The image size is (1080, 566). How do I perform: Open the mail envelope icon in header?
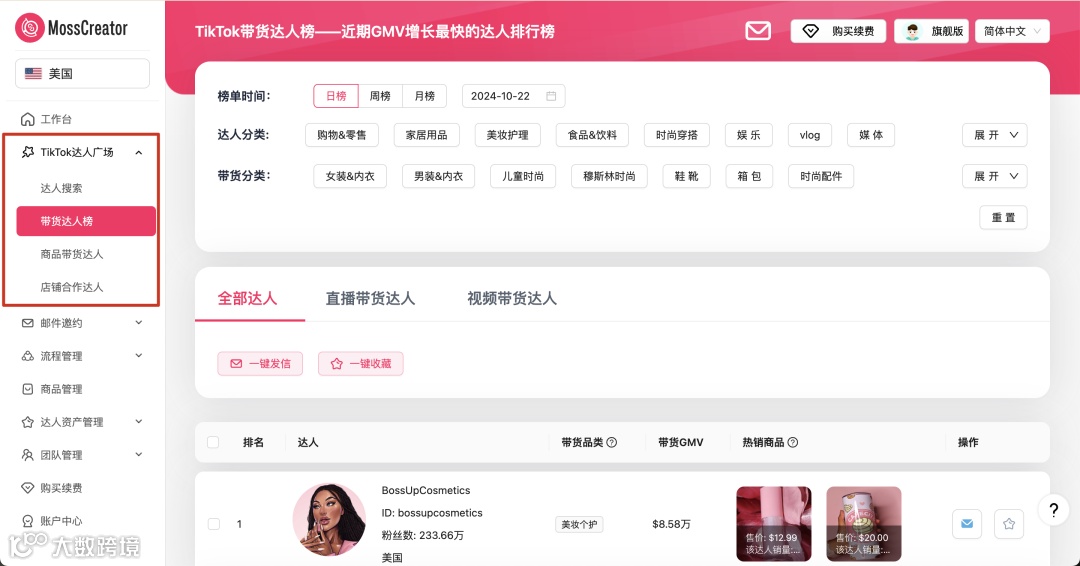pos(758,31)
